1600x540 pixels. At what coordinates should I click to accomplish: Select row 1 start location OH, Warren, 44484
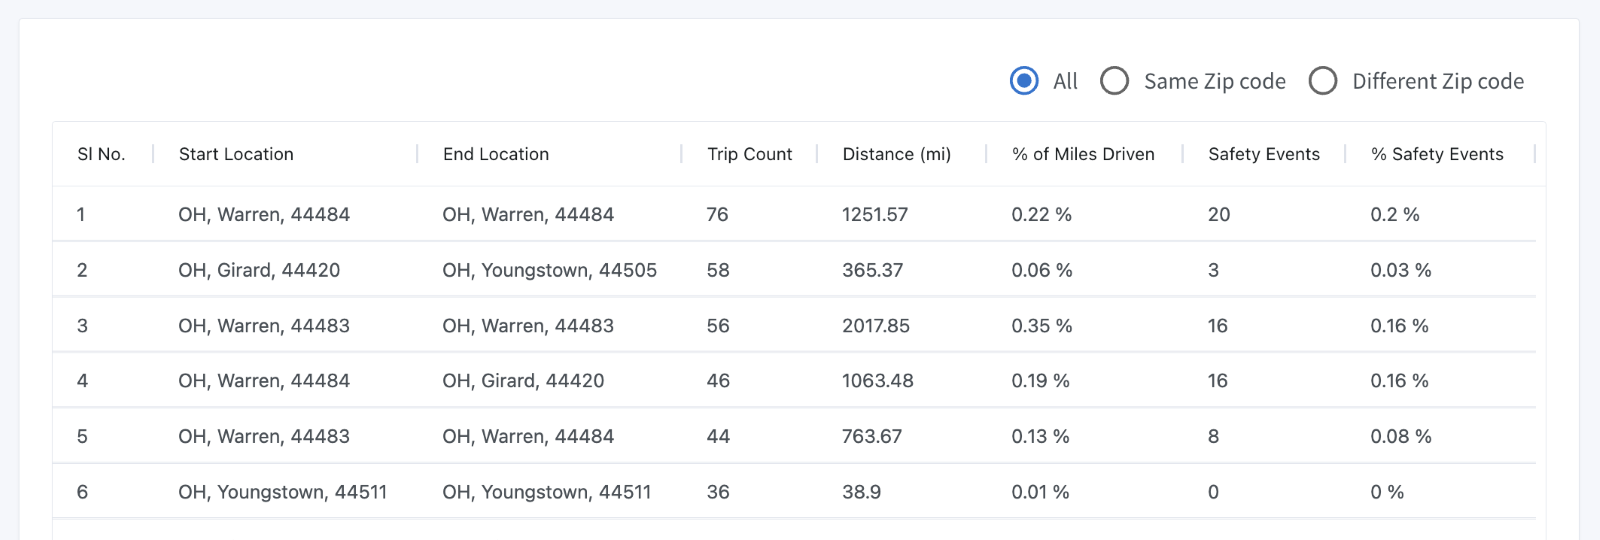pos(264,214)
